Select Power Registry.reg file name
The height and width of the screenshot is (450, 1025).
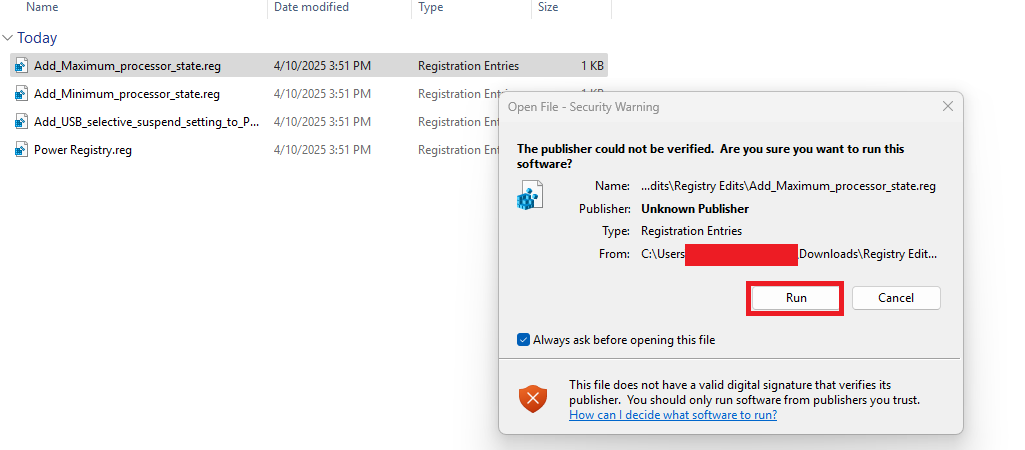(x=83, y=150)
